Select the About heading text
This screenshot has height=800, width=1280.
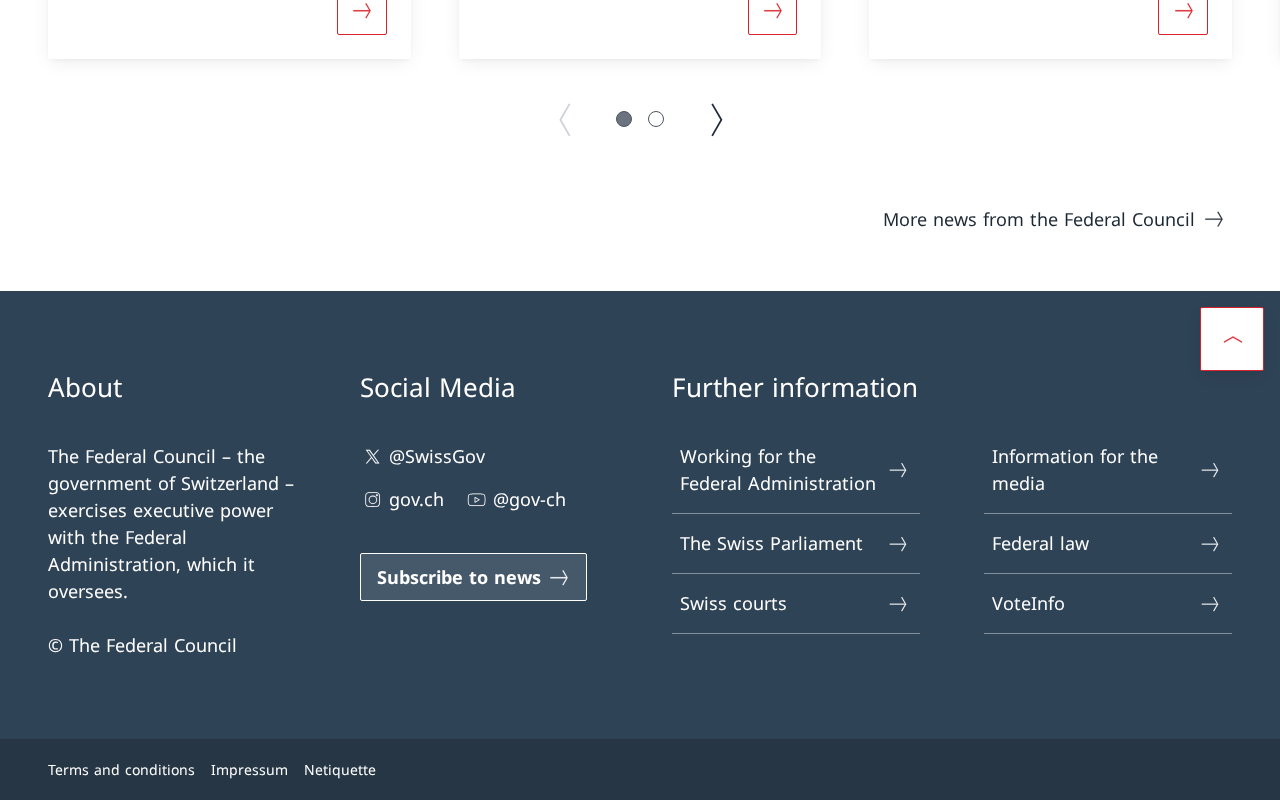pyautogui.click(x=85, y=387)
